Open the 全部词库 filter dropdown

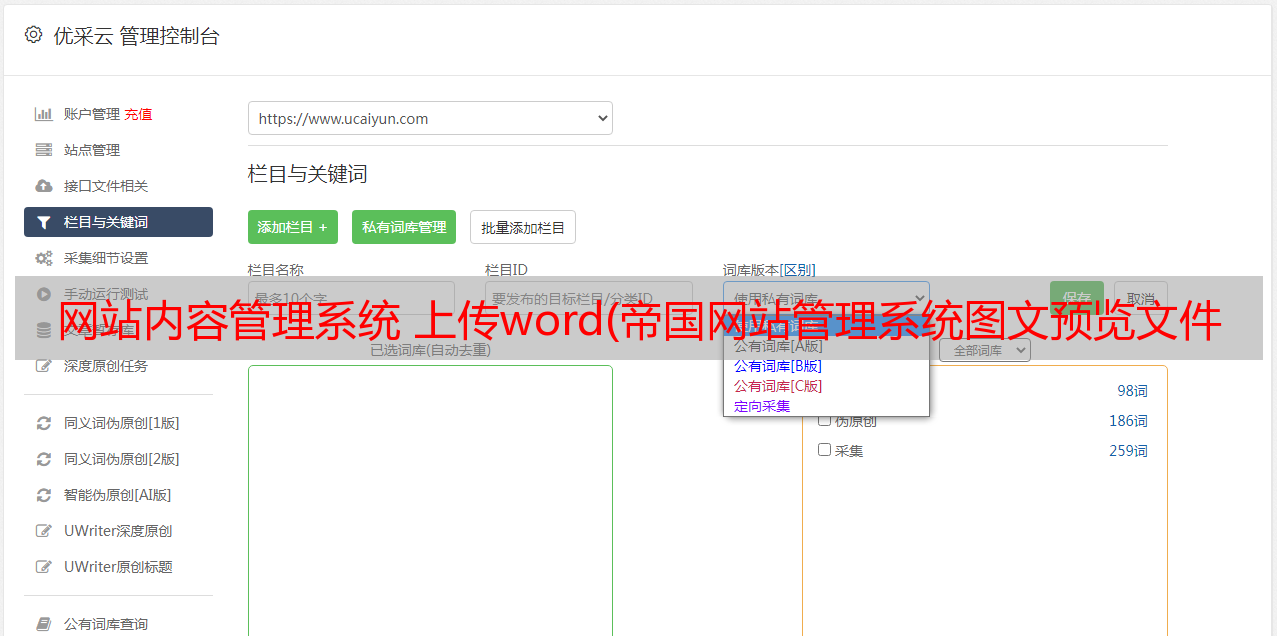[x=985, y=350]
